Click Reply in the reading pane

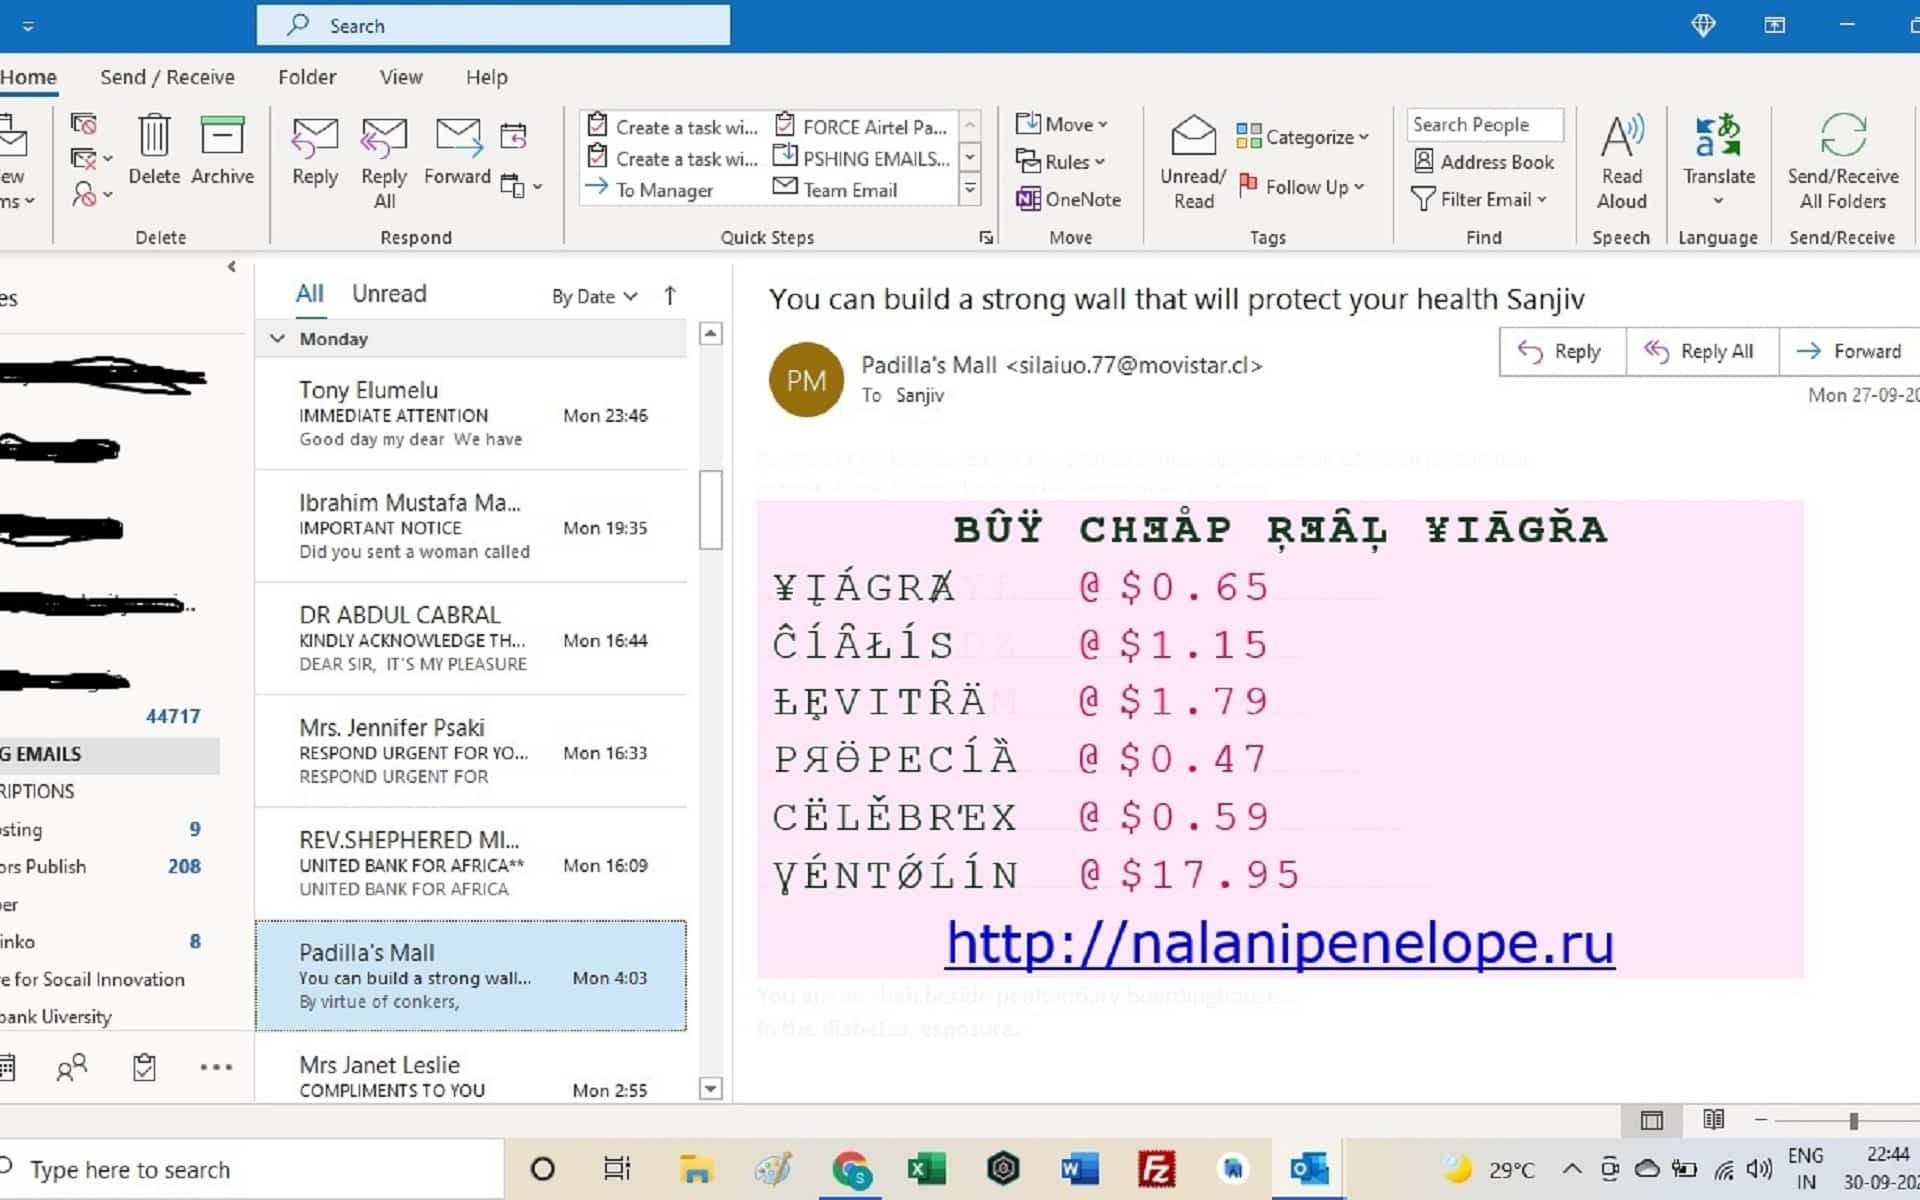tap(1562, 351)
